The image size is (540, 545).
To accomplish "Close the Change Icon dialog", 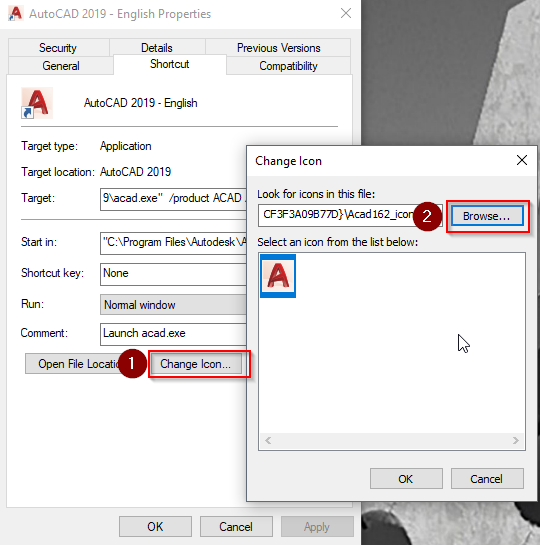I will [x=522, y=160].
